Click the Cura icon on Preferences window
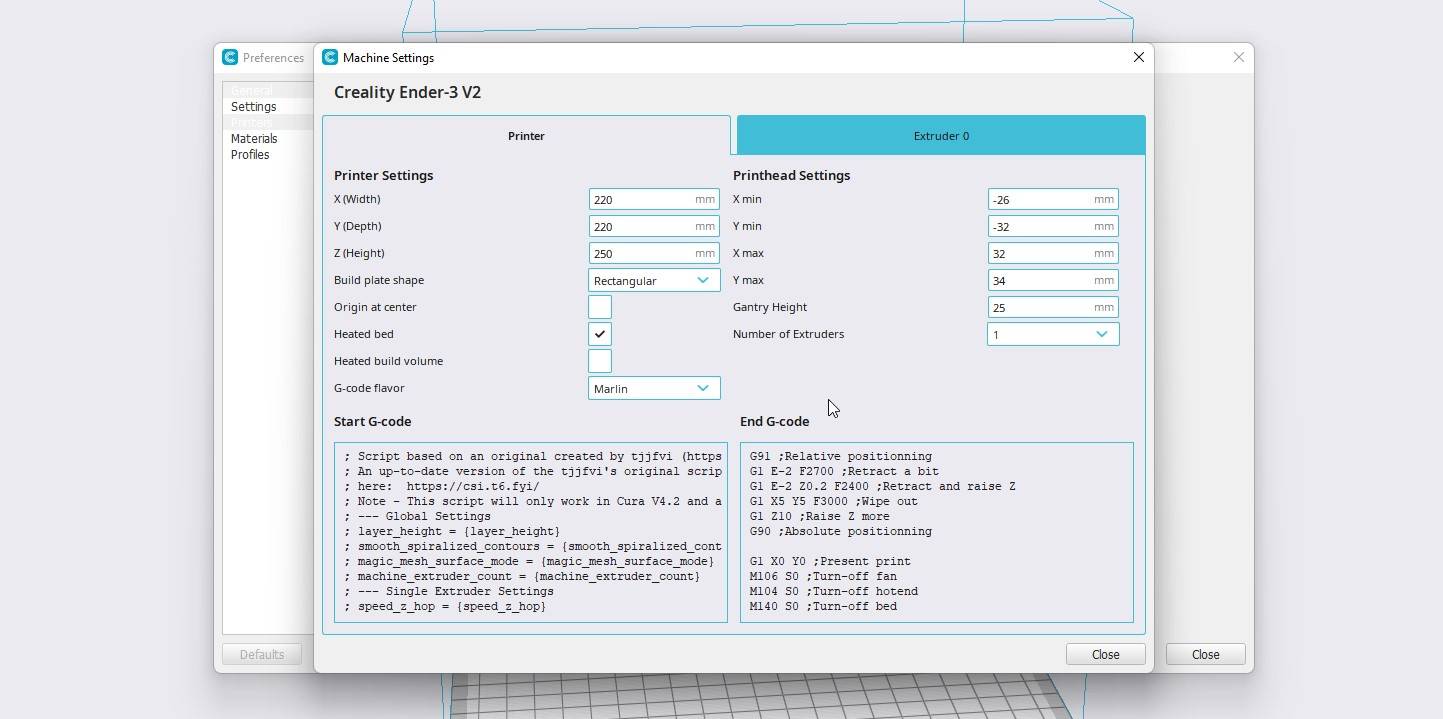The image size is (1443, 719). [x=230, y=57]
